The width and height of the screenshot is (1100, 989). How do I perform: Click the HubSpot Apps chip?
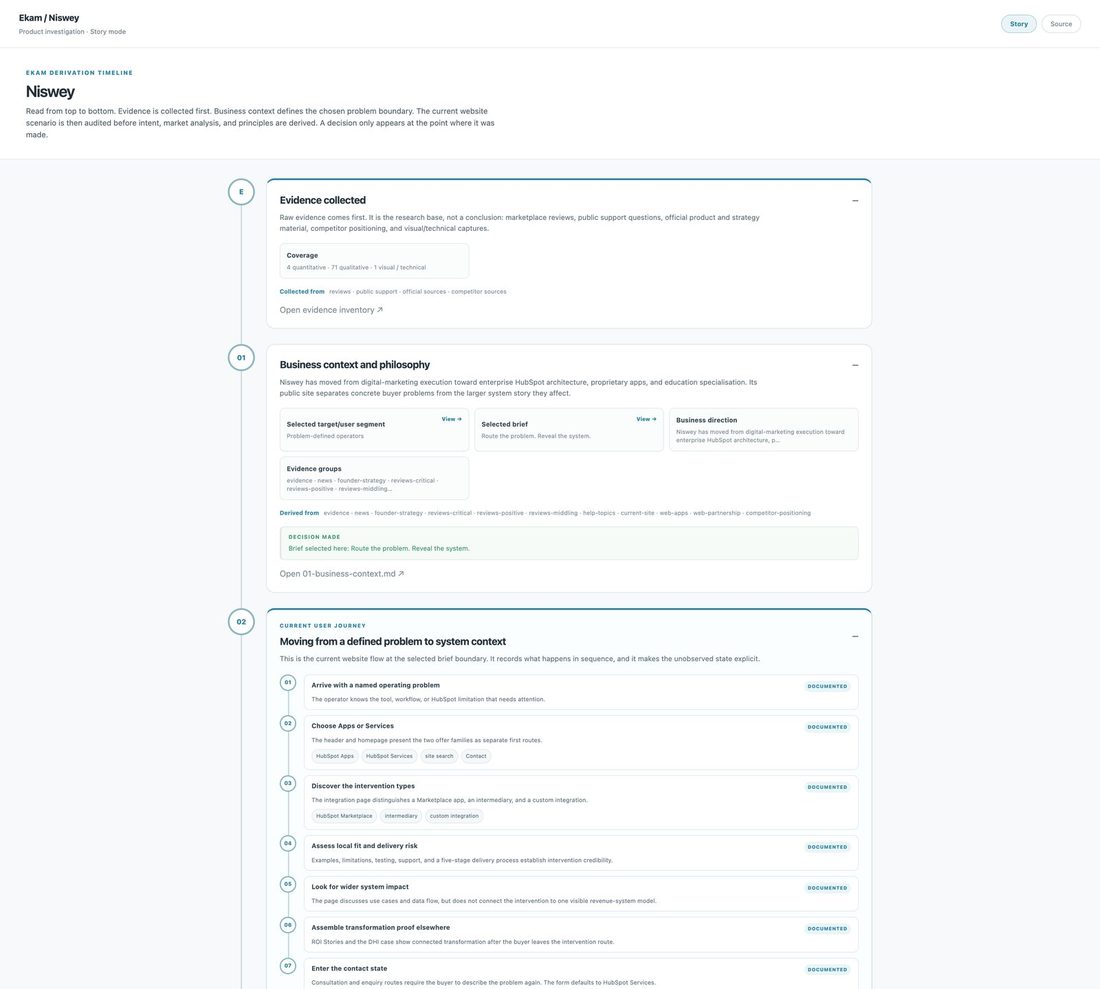(335, 756)
